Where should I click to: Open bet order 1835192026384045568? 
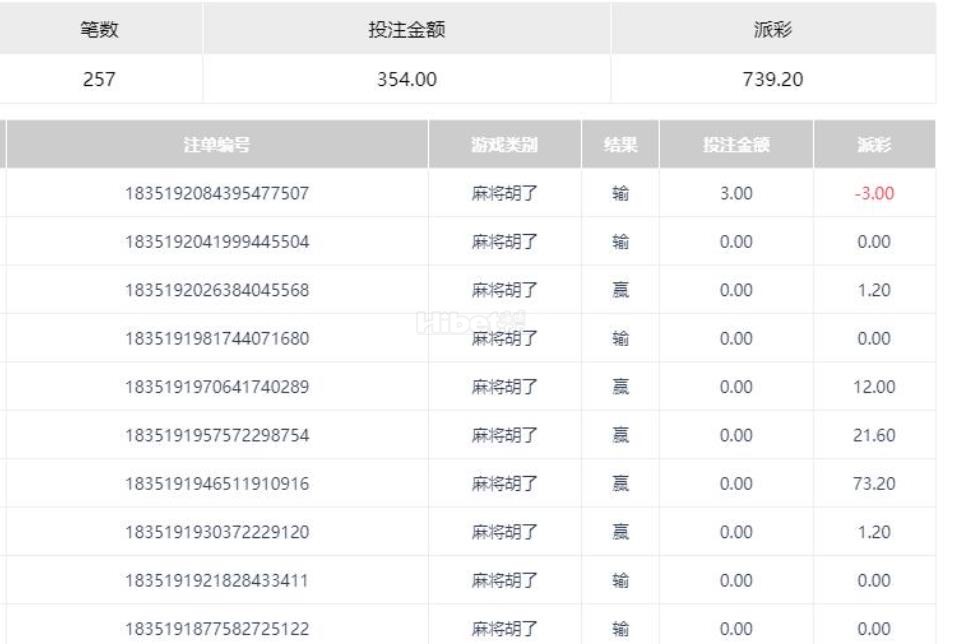[216, 290]
